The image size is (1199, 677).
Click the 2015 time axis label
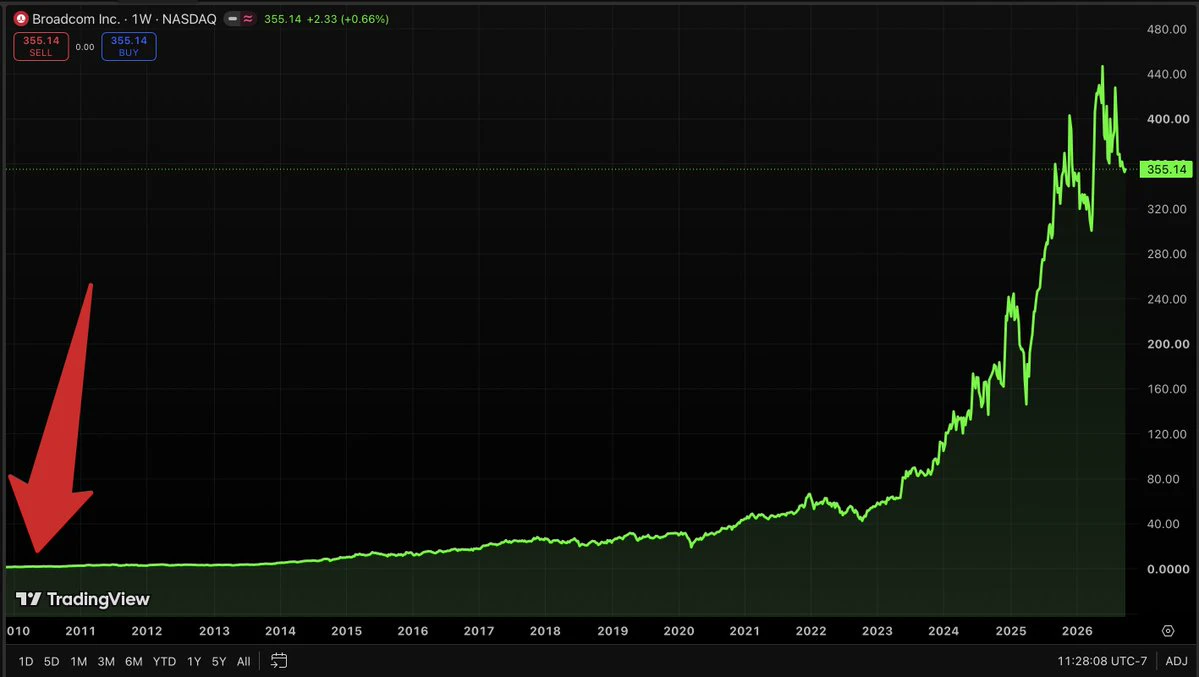pyautogui.click(x=346, y=631)
